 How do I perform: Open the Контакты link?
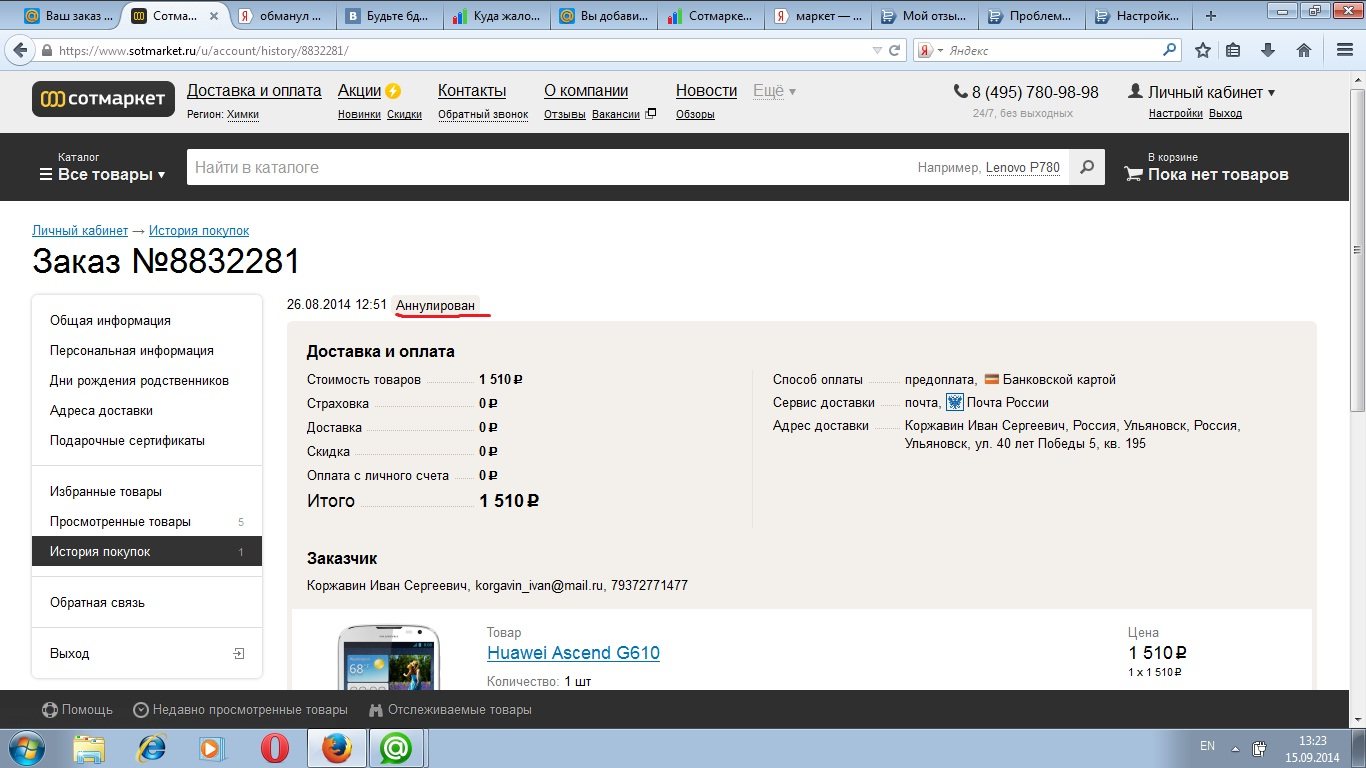(472, 91)
